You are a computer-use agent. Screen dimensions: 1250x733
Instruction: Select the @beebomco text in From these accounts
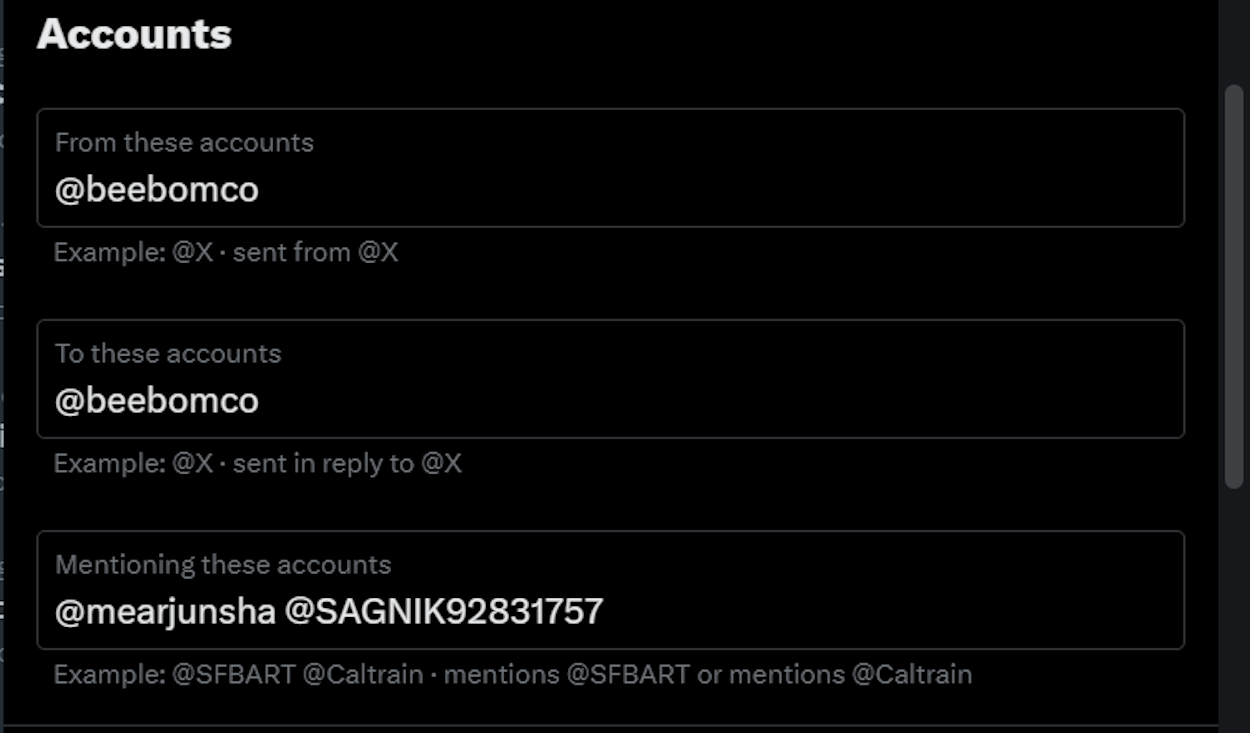click(156, 188)
